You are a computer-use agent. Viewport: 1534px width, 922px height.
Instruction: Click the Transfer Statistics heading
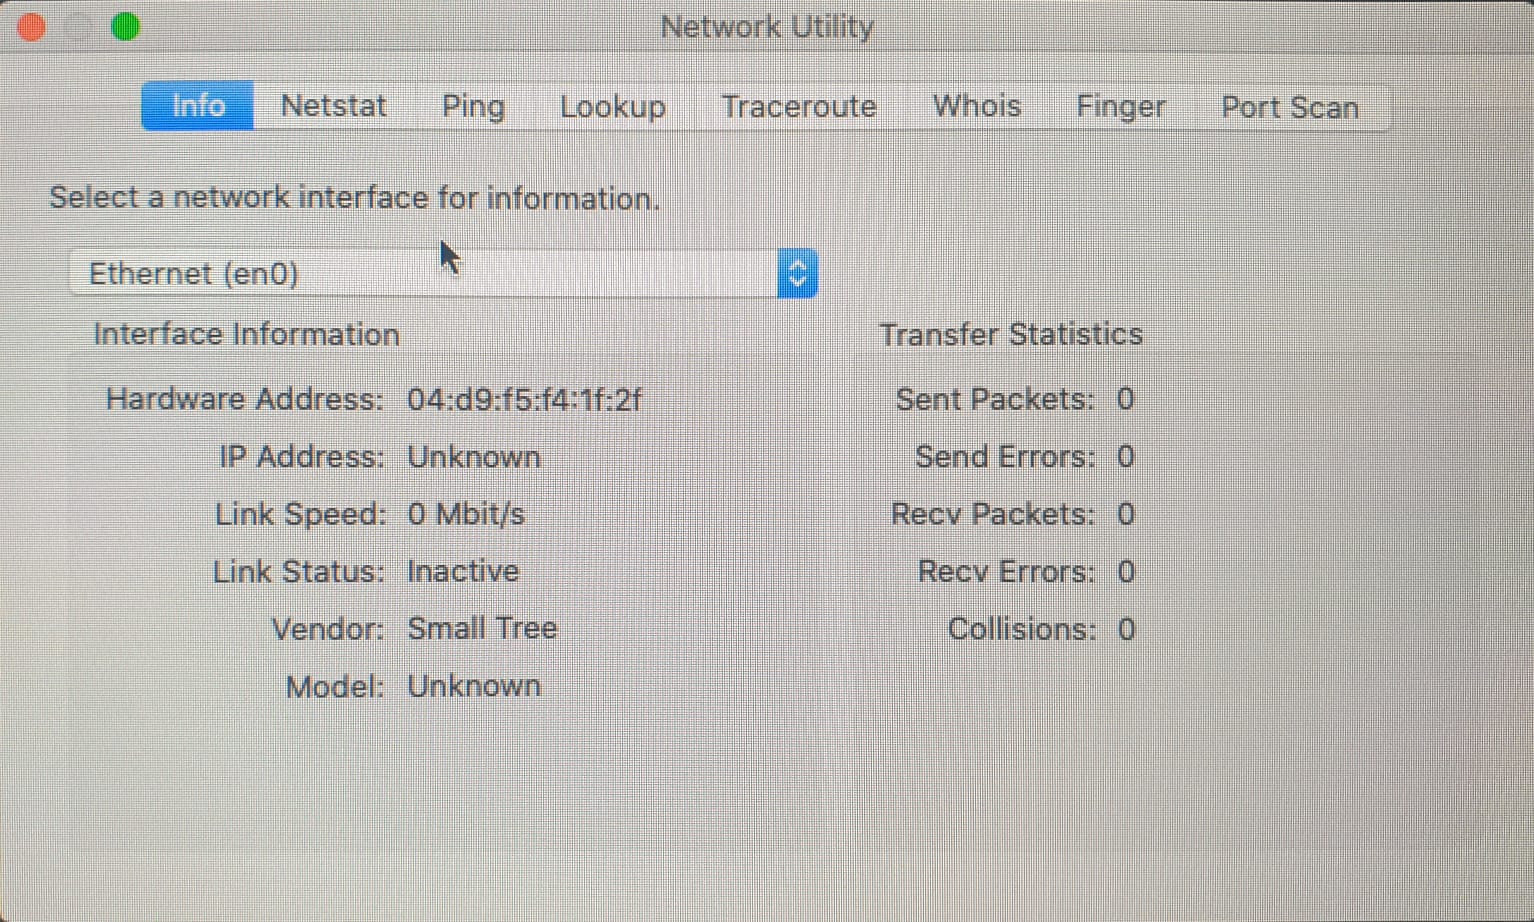1010,334
